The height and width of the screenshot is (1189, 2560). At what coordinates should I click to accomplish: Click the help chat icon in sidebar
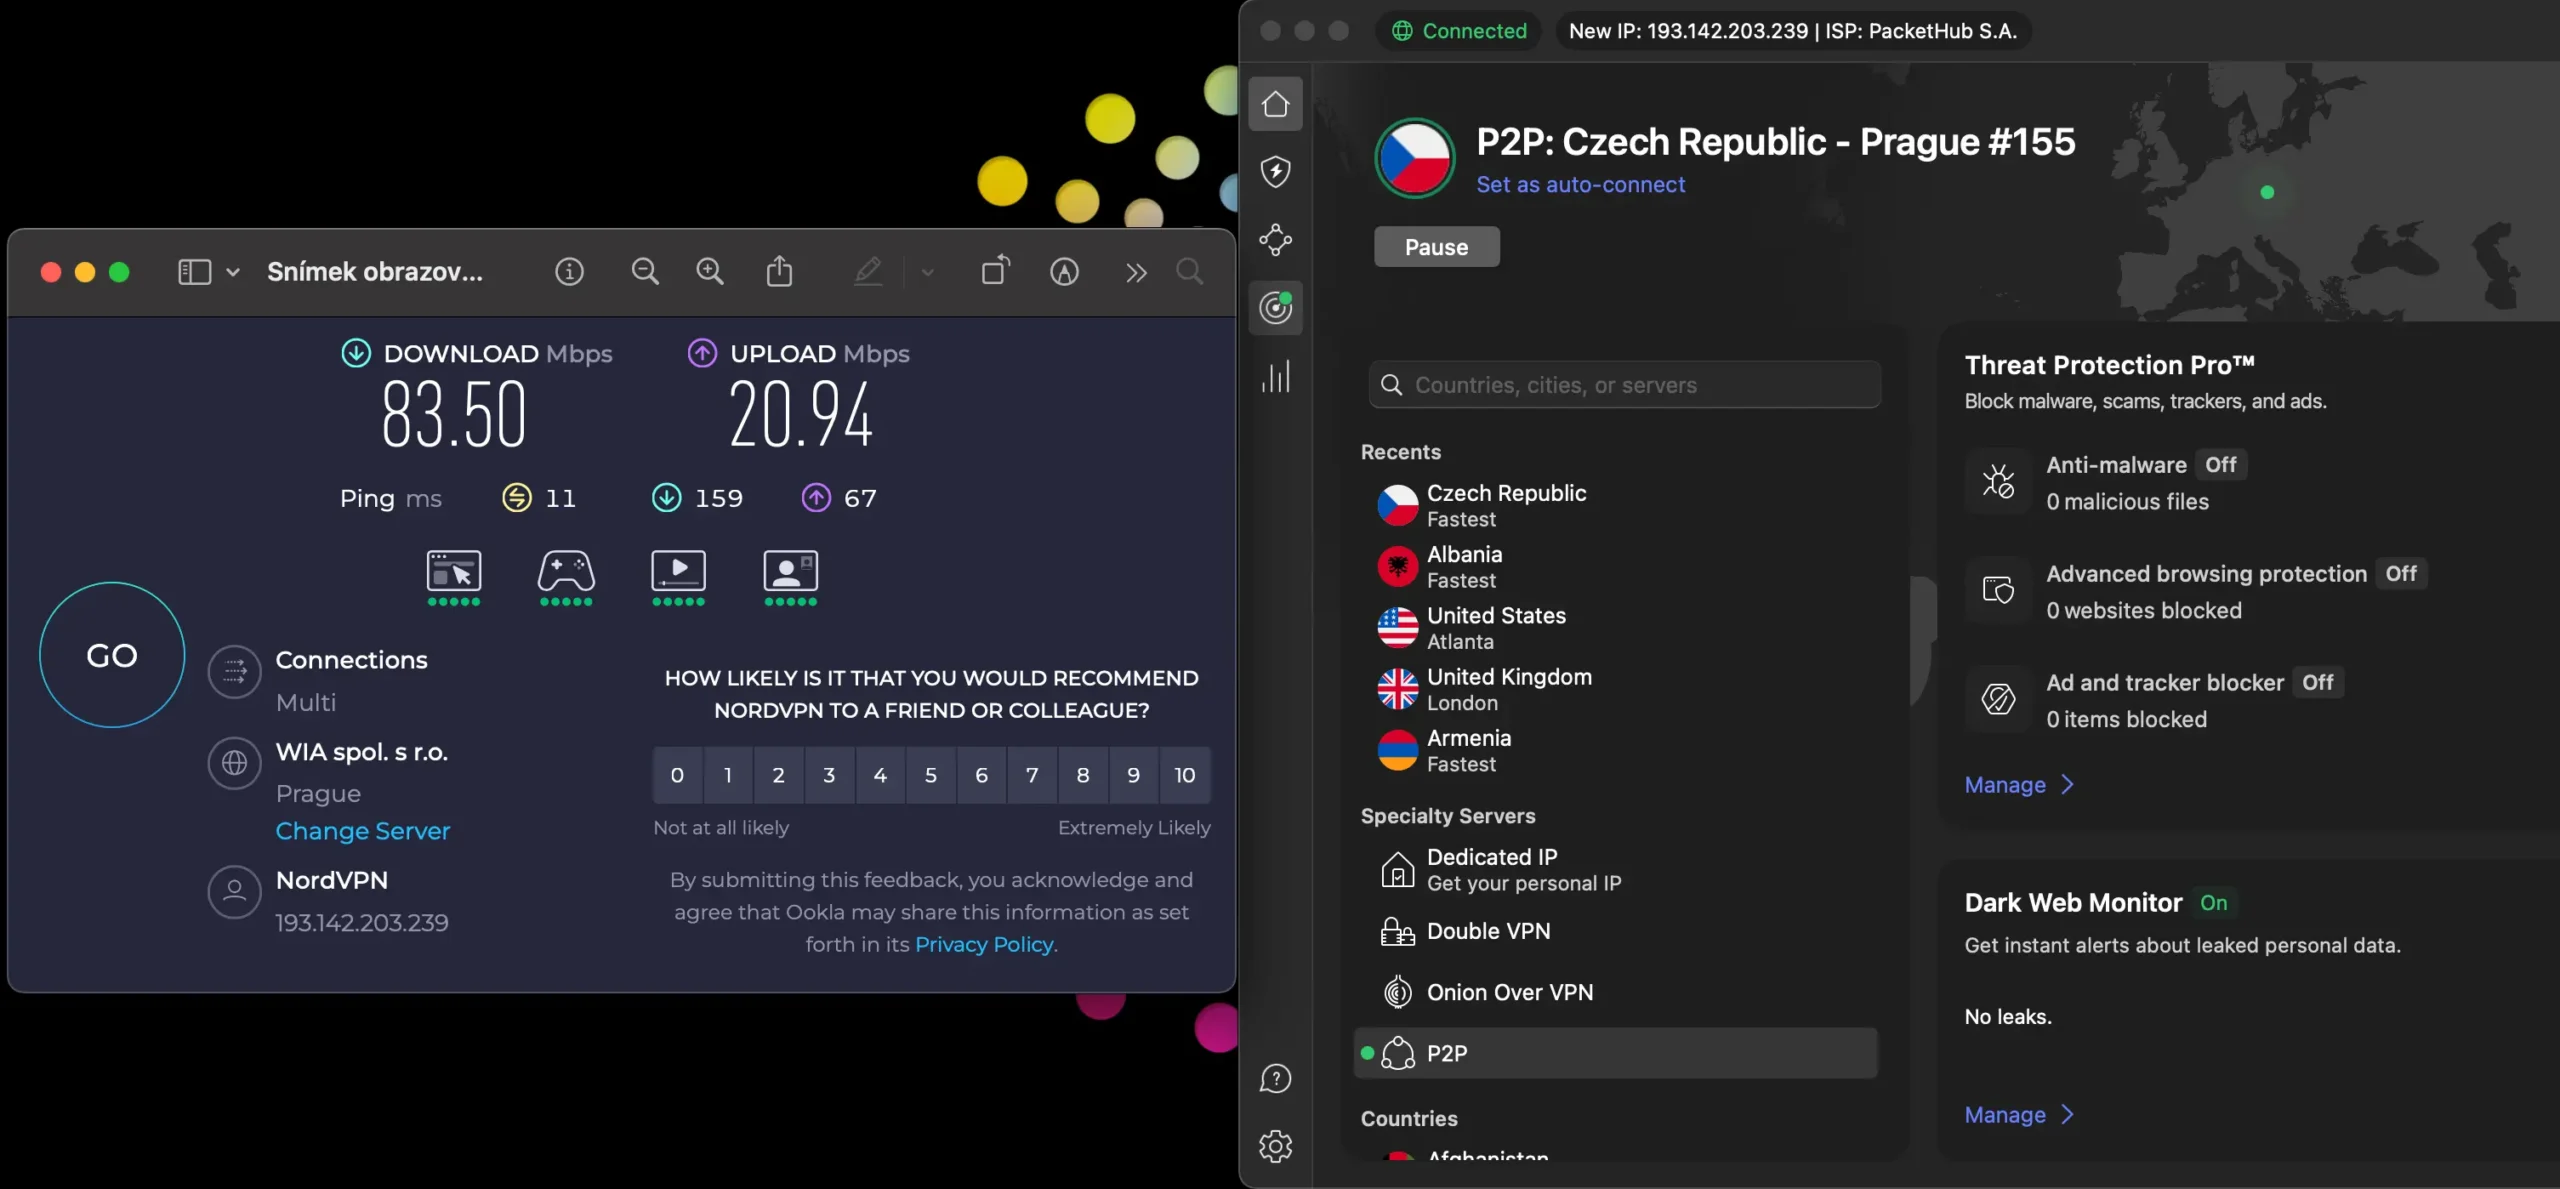[x=1275, y=1078]
